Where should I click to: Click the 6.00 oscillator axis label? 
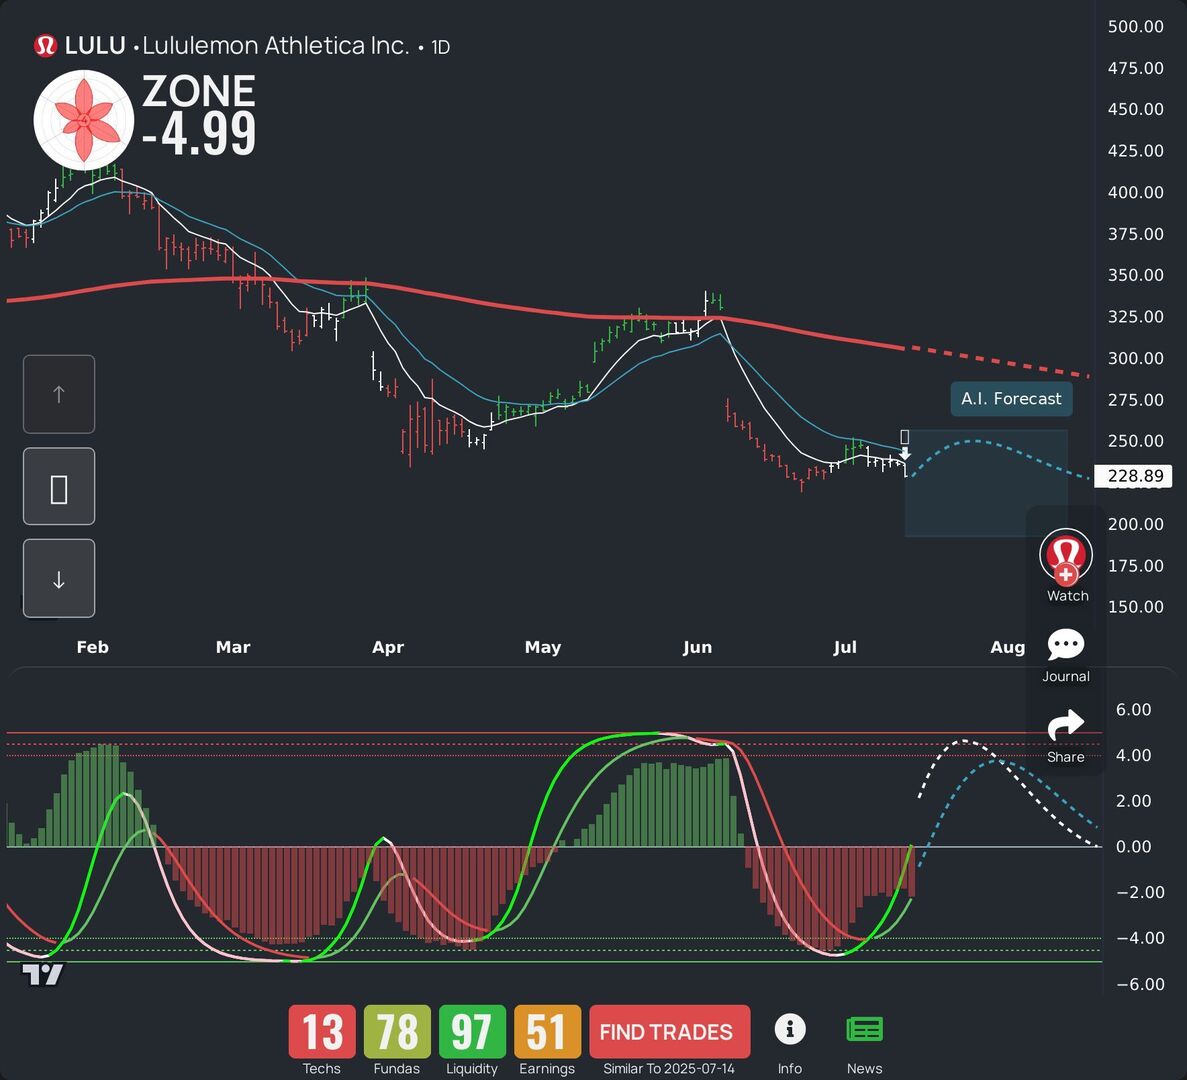(1133, 709)
